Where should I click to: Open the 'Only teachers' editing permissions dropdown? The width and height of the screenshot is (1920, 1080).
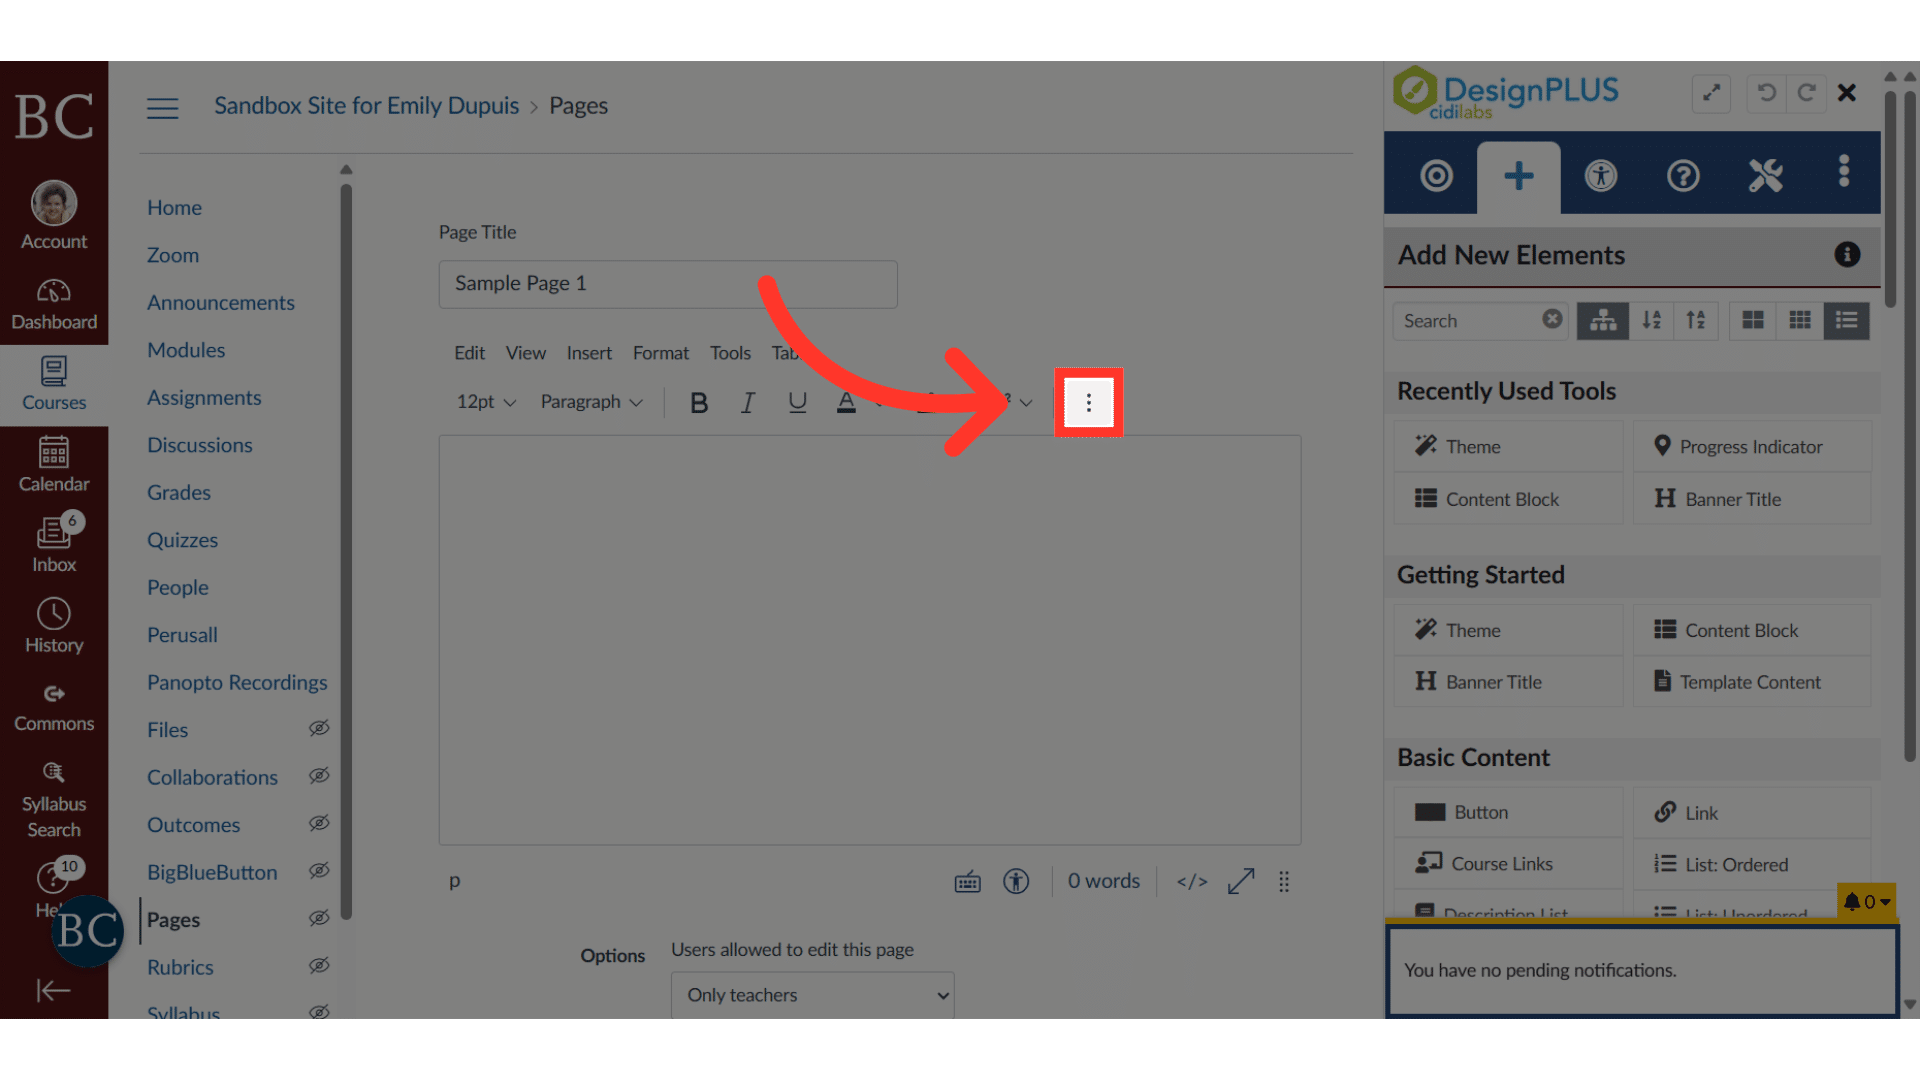pos(812,994)
